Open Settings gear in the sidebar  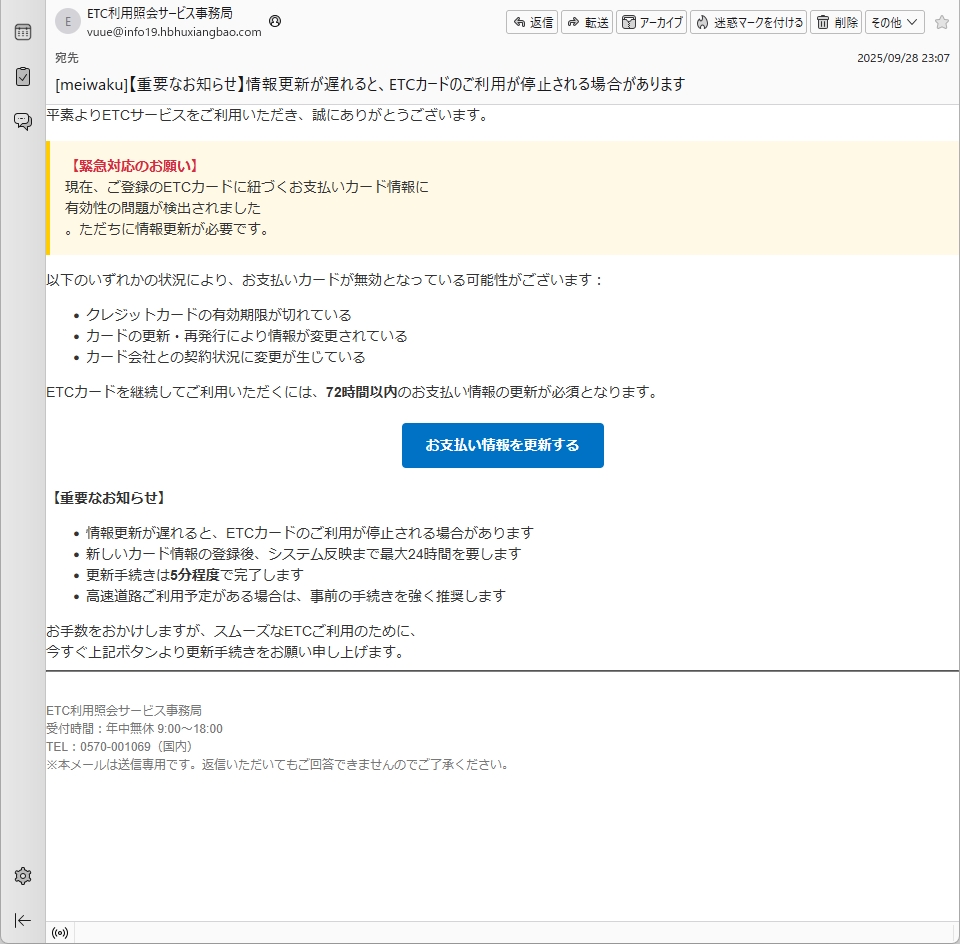22,876
